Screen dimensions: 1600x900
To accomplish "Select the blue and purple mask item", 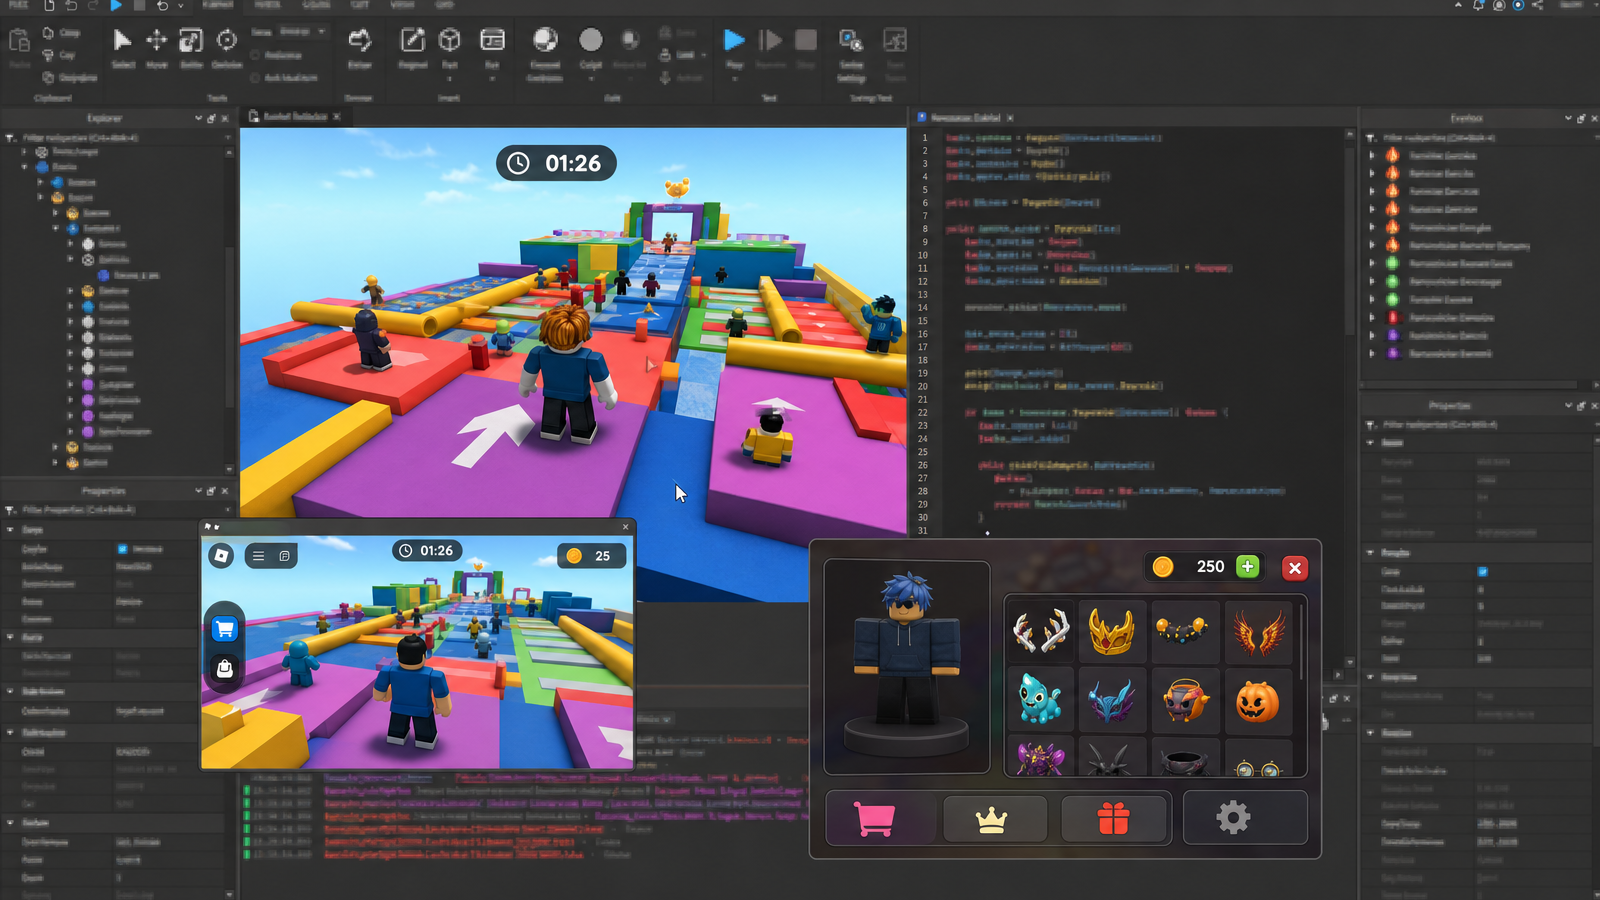I will pyautogui.click(x=1112, y=701).
